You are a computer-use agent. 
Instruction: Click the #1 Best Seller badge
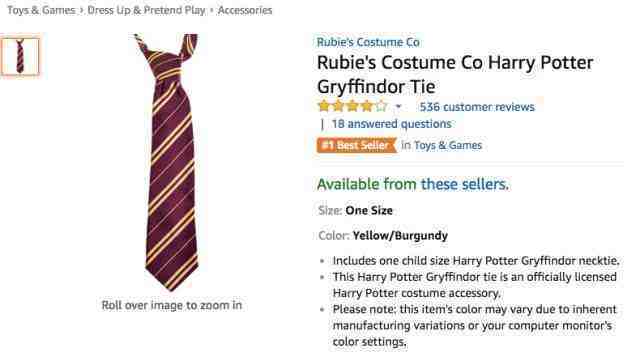point(356,145)
